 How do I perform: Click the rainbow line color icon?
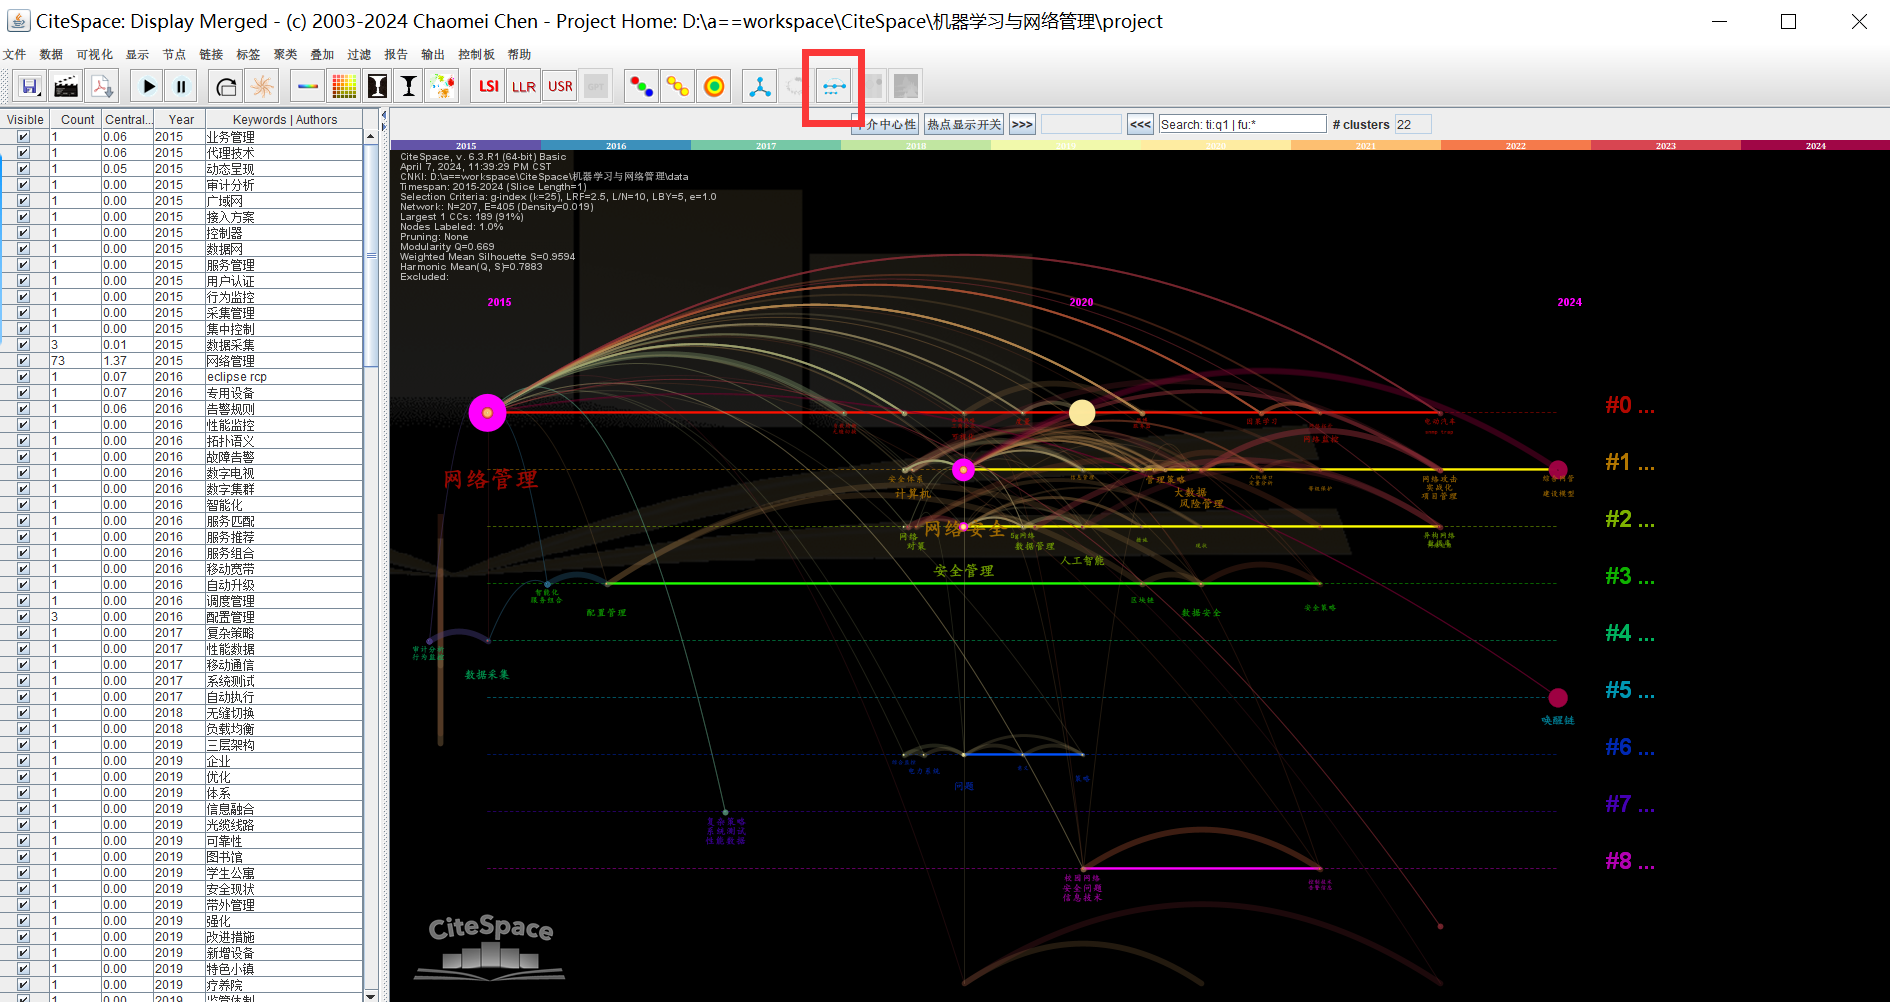[x=308, y=86]
